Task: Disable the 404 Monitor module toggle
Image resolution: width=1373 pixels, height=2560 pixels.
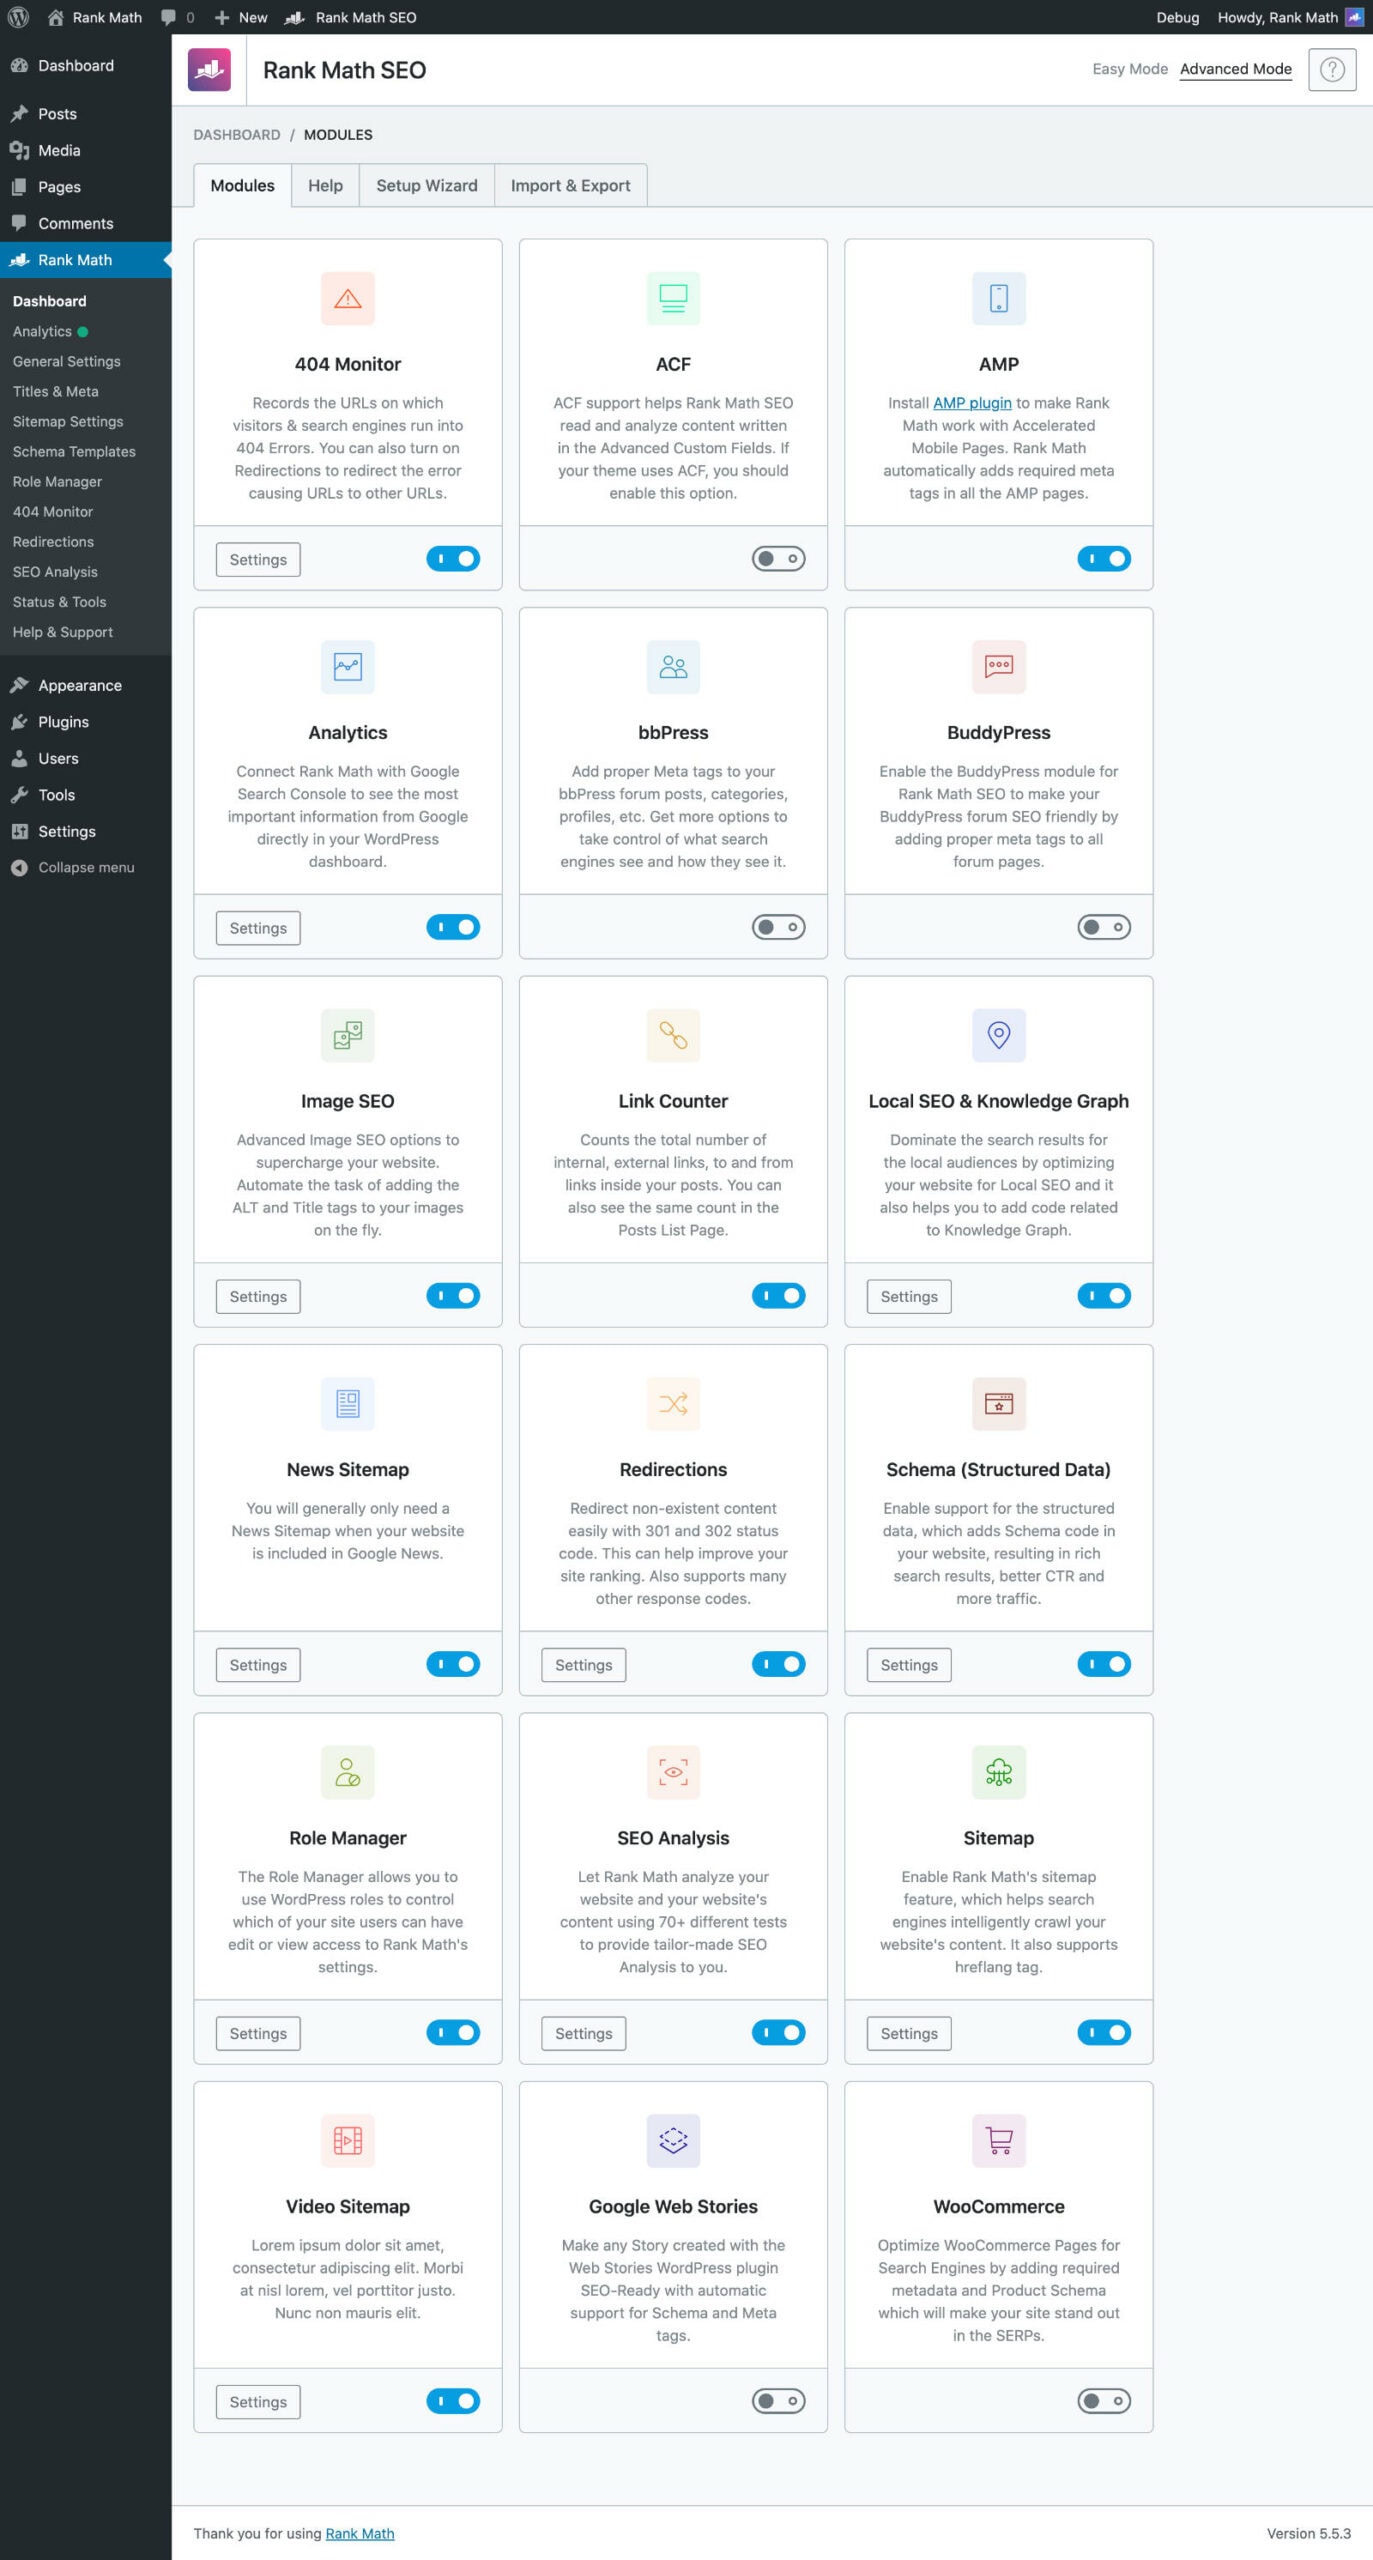Action: point(453,558)
